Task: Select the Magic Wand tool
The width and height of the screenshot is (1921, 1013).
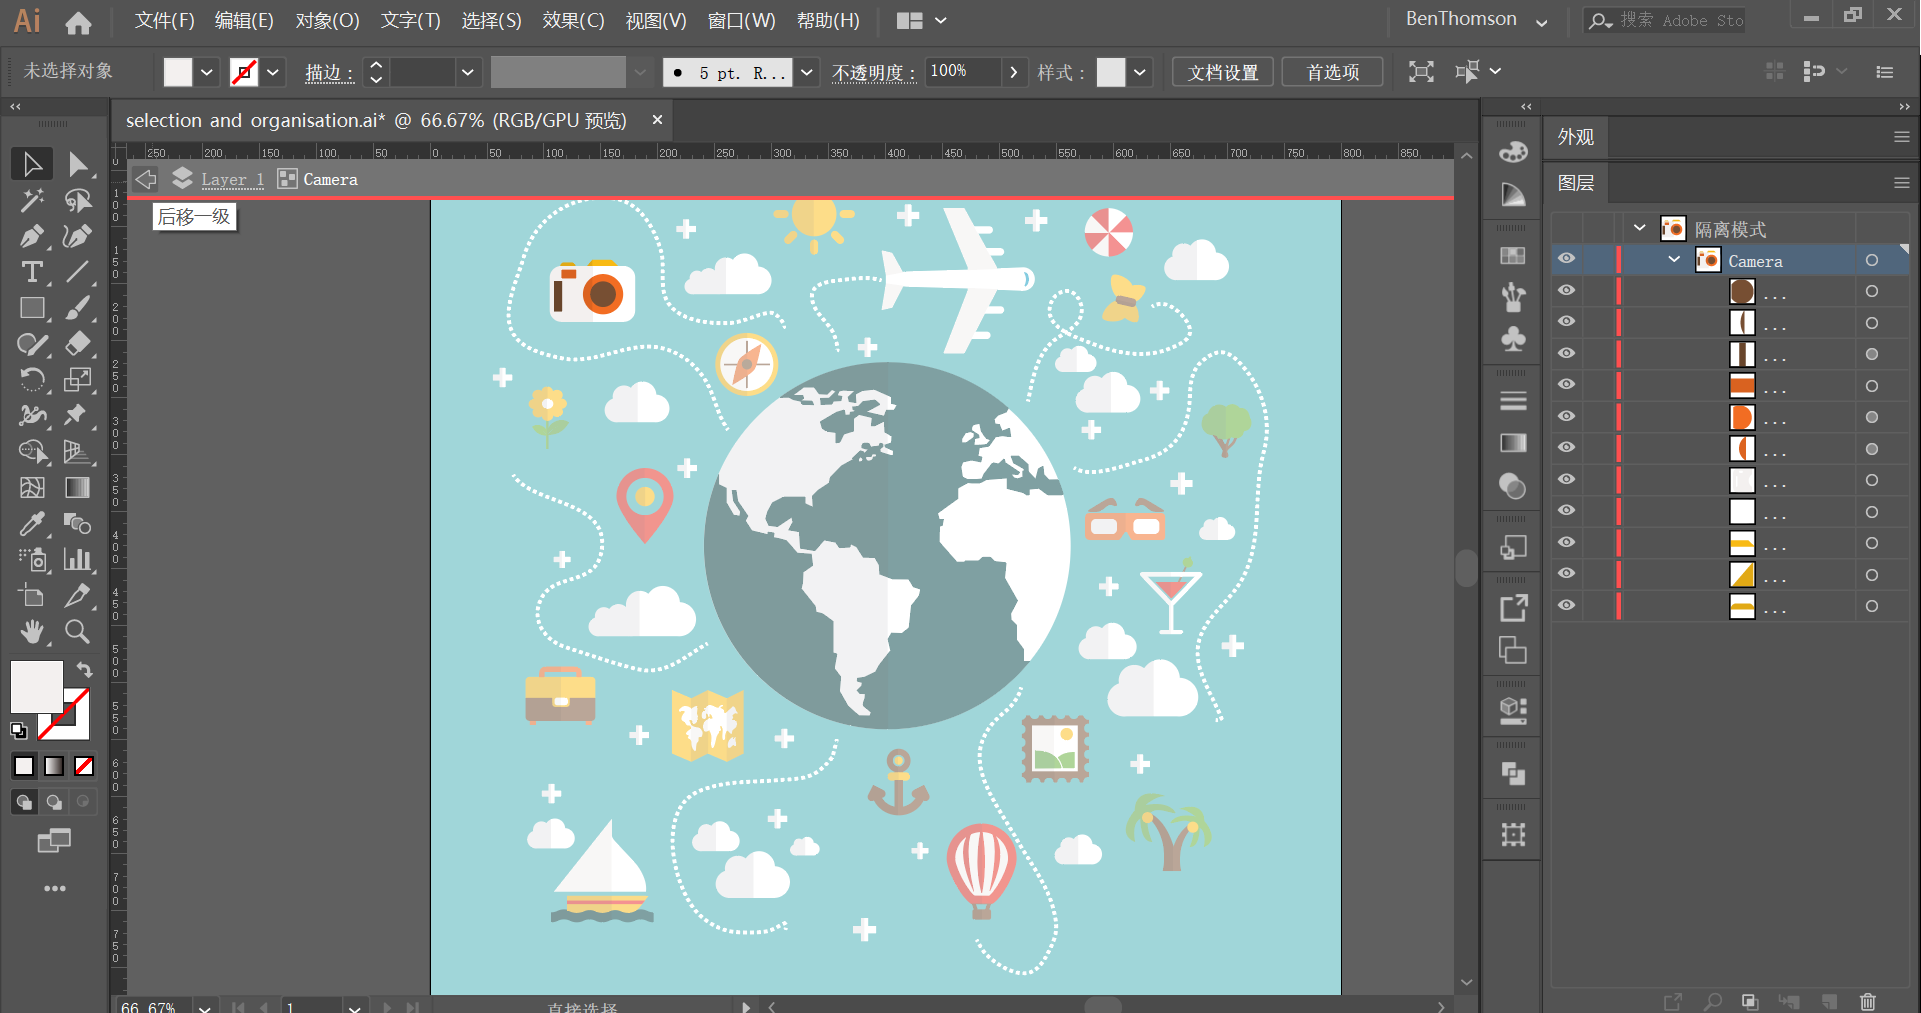Action: pos(31,200)
